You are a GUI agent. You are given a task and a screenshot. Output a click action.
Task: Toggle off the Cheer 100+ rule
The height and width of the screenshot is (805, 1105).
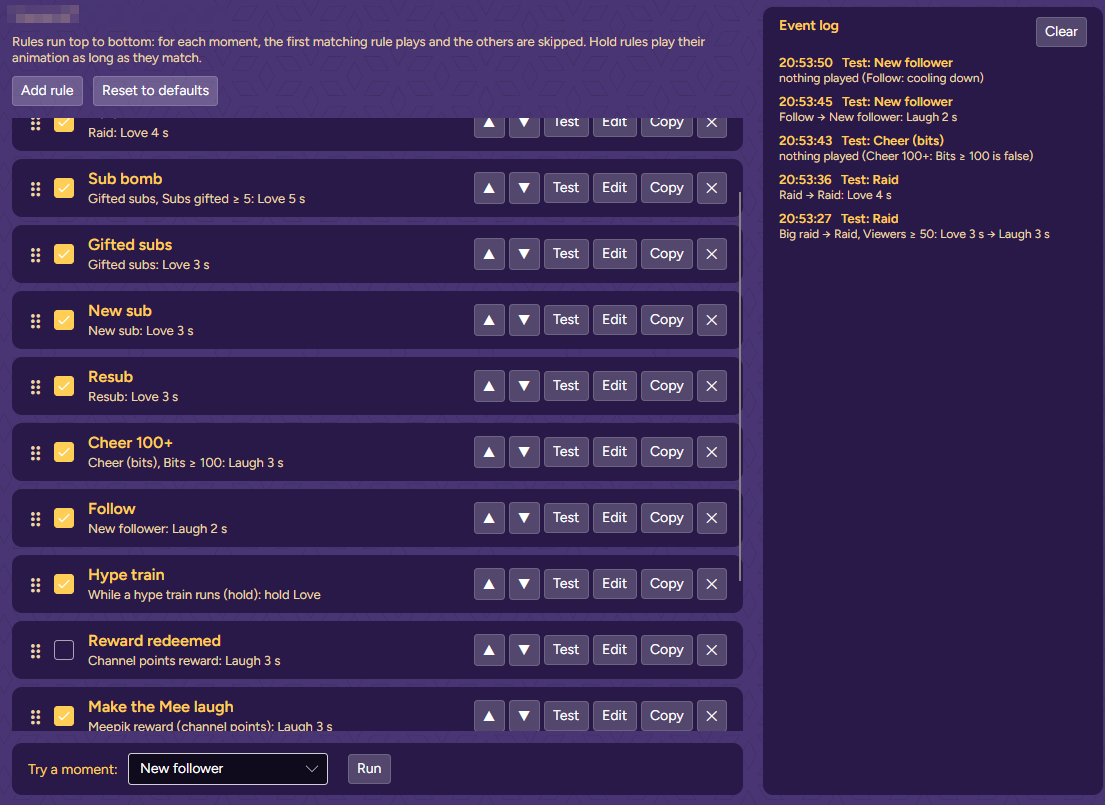coord(64,452)
